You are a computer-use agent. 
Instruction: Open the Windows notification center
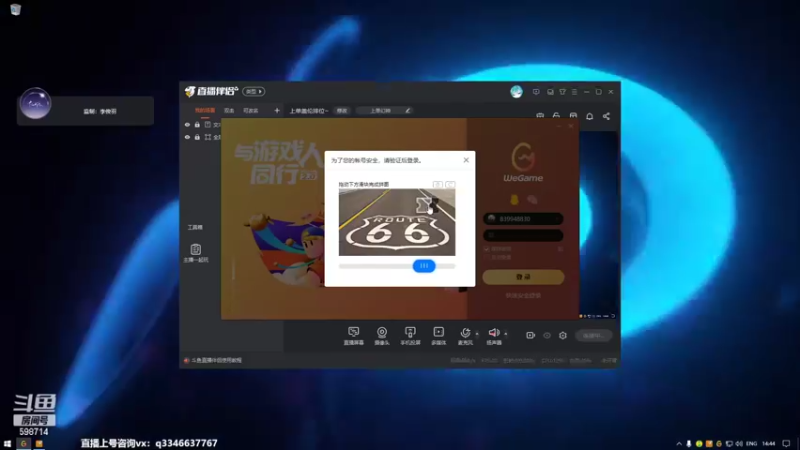point(786,444)
